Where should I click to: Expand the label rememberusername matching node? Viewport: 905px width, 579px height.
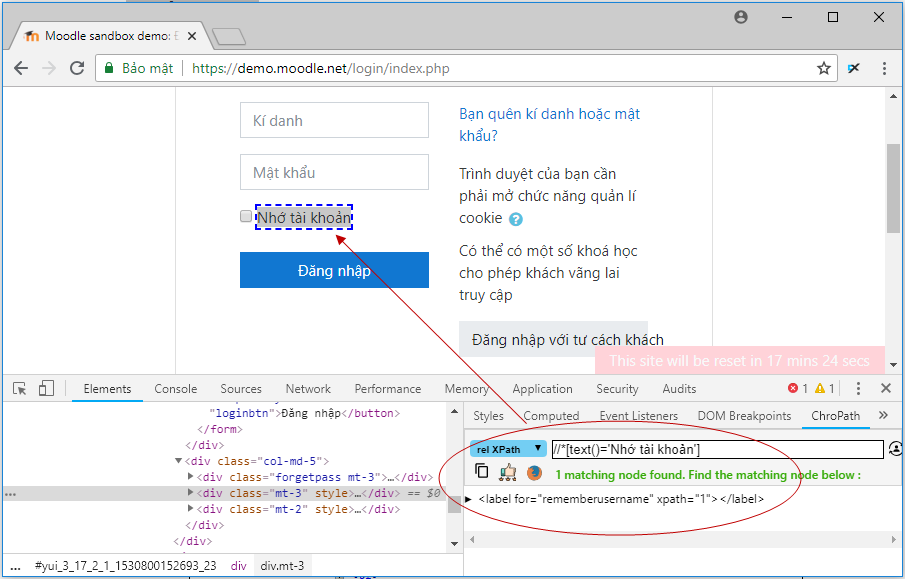(x=468, y=499)
